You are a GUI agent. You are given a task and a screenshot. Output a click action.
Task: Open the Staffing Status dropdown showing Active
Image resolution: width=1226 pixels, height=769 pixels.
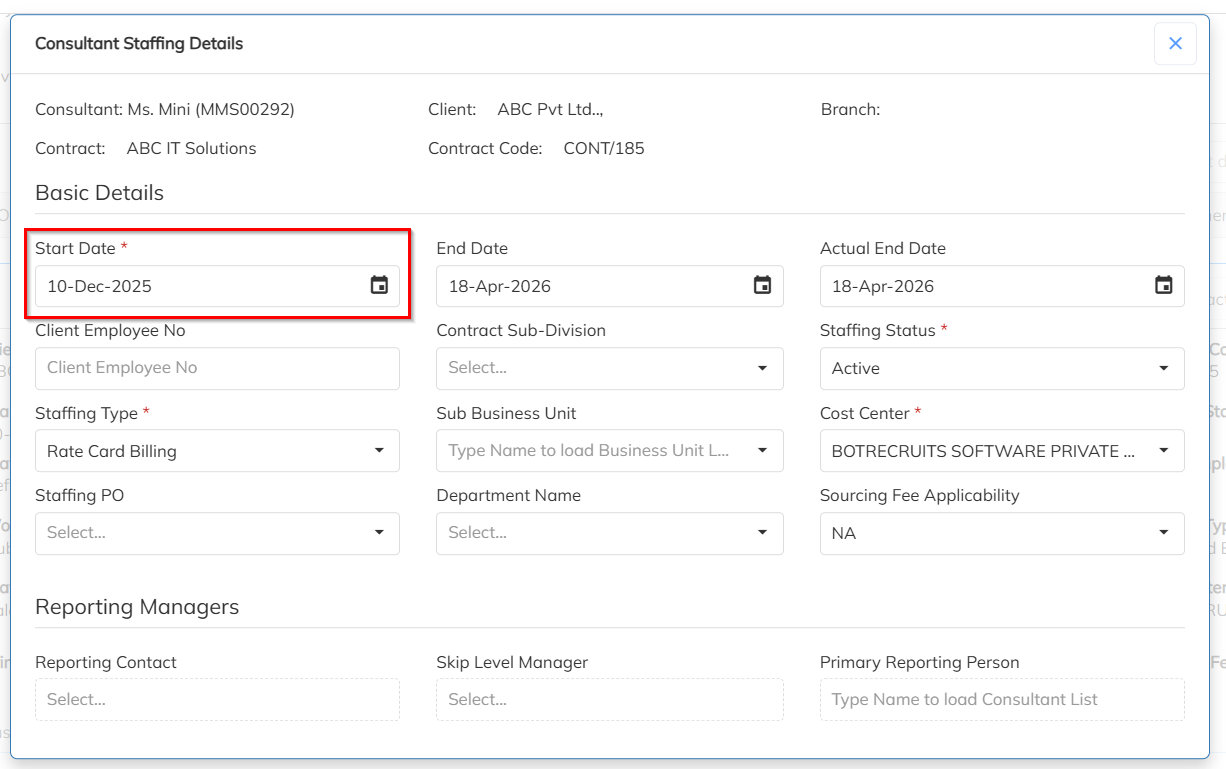click(1163, 368)
